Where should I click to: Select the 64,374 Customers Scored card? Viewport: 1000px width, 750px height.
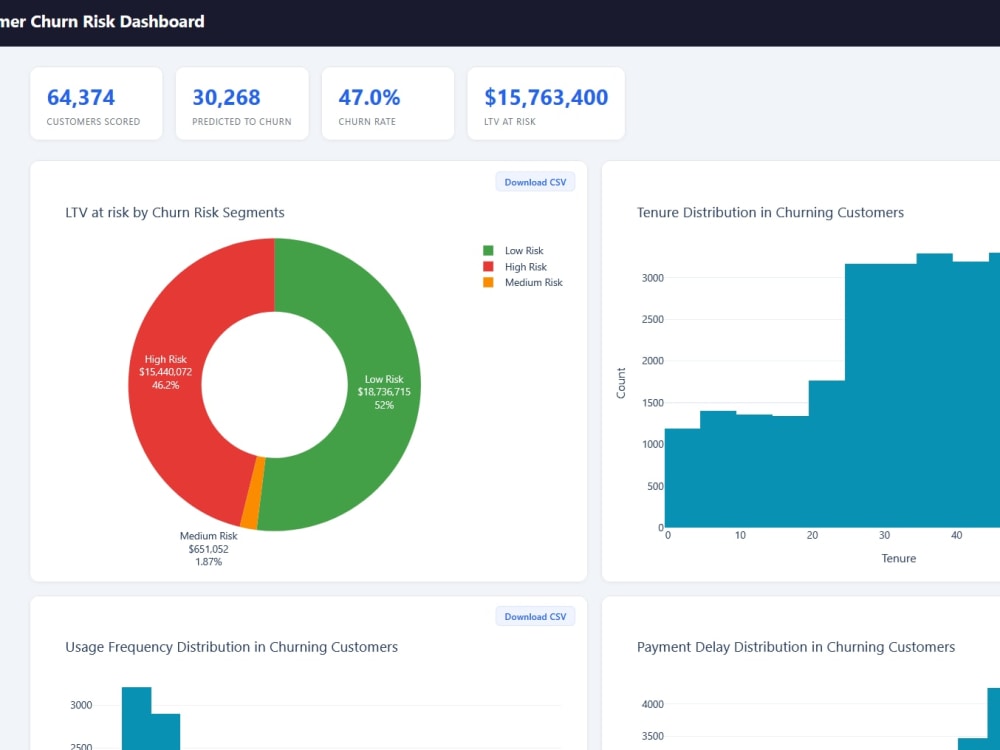(x=96, y=103)
